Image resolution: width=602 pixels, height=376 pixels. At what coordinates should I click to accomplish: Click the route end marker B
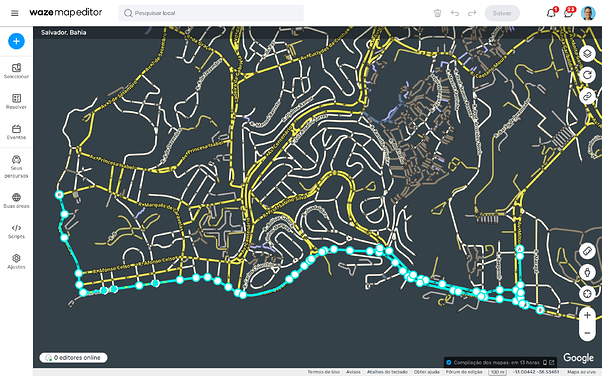[x=540, y=310]
